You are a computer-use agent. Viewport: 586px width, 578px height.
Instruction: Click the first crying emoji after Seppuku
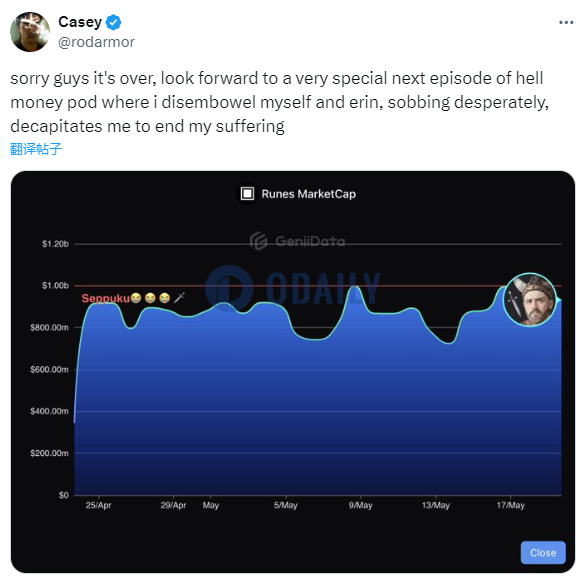pos(136,298)
